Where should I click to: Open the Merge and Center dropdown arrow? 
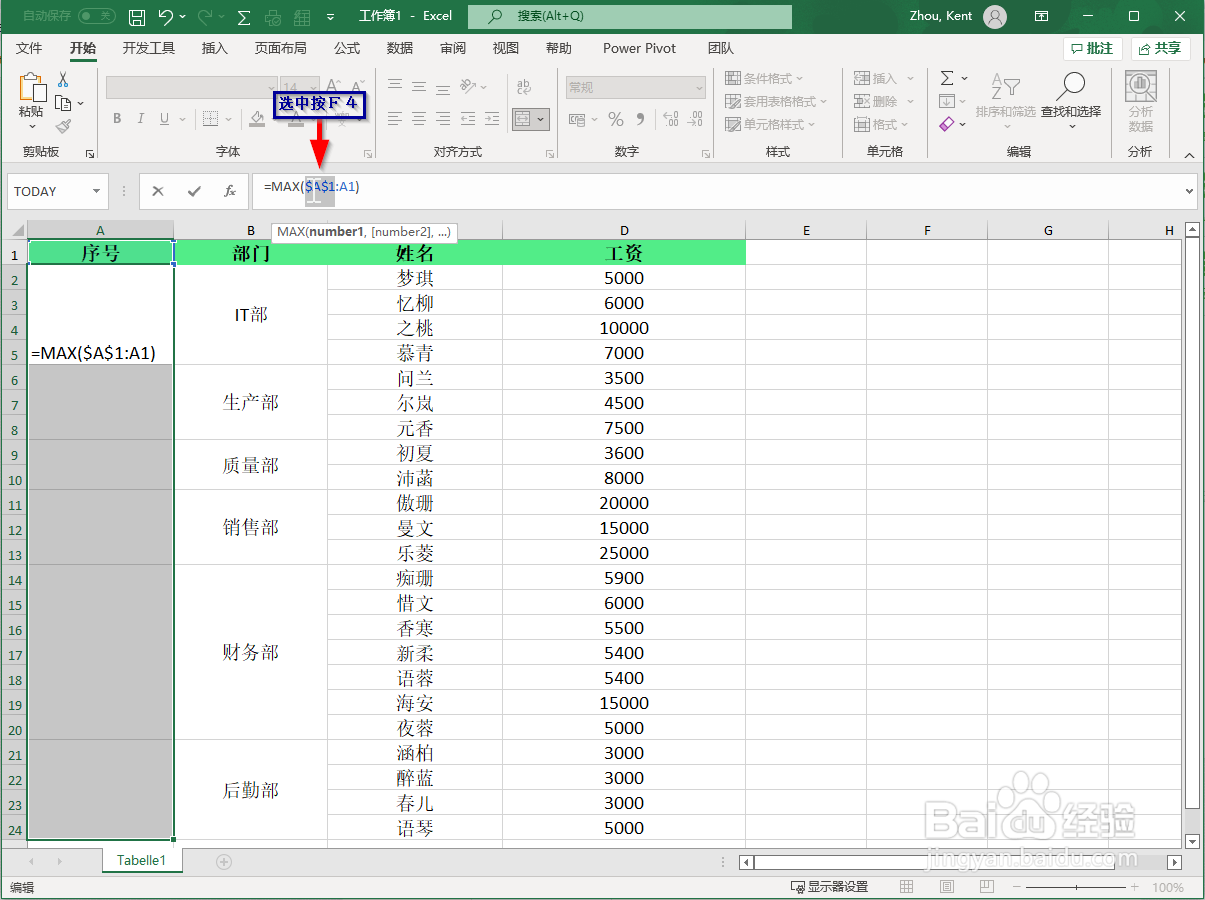point(542,119)
